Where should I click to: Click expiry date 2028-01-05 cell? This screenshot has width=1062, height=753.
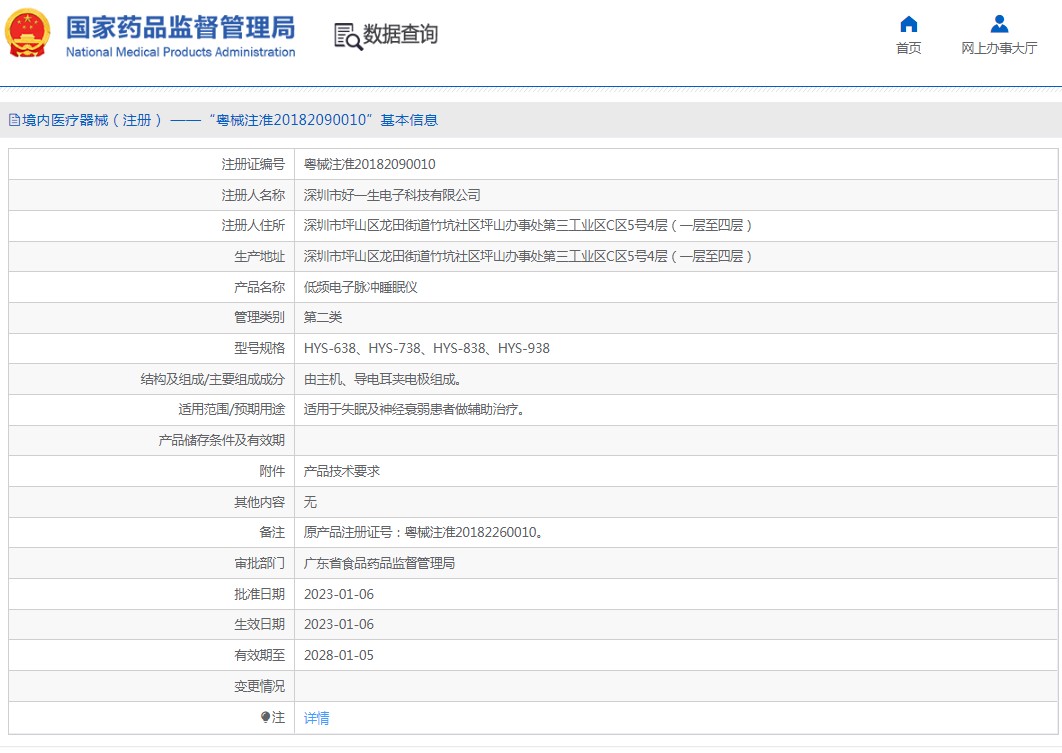[338, 655]
